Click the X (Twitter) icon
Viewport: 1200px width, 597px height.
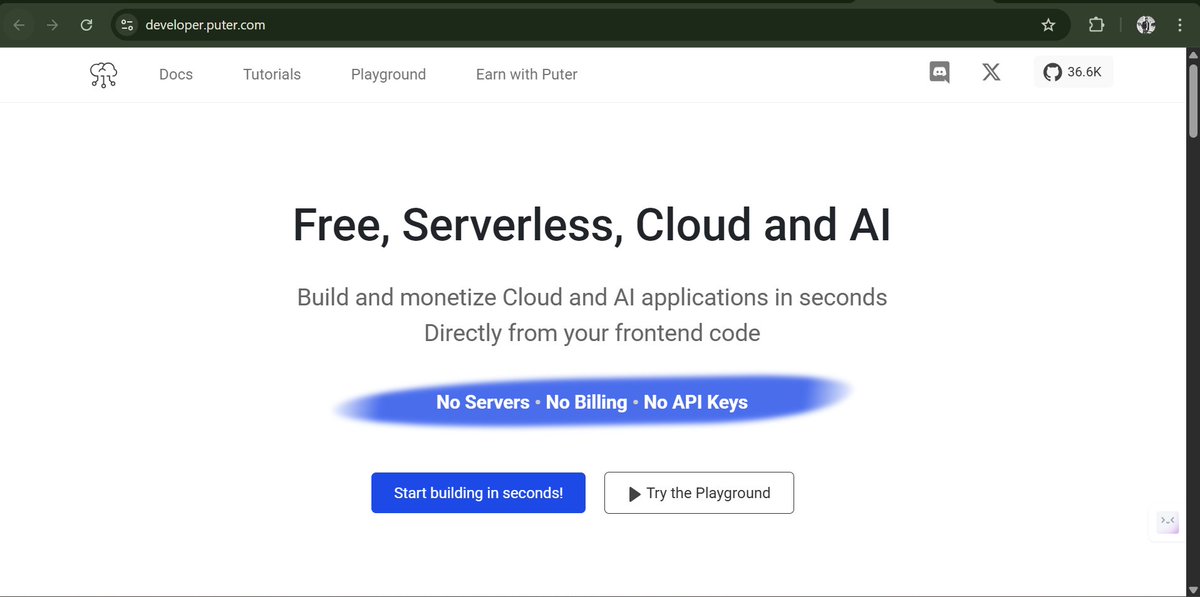[990, 72]
